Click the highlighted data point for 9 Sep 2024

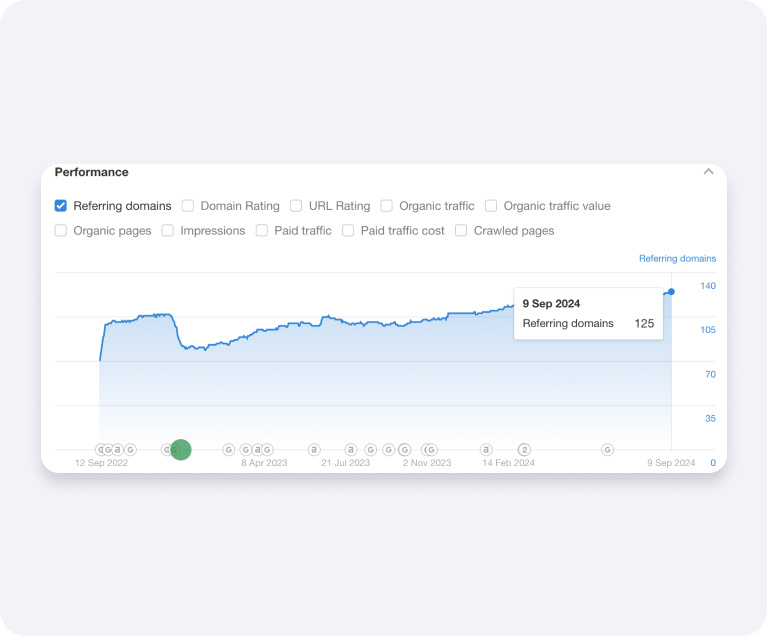click(672, 292)
